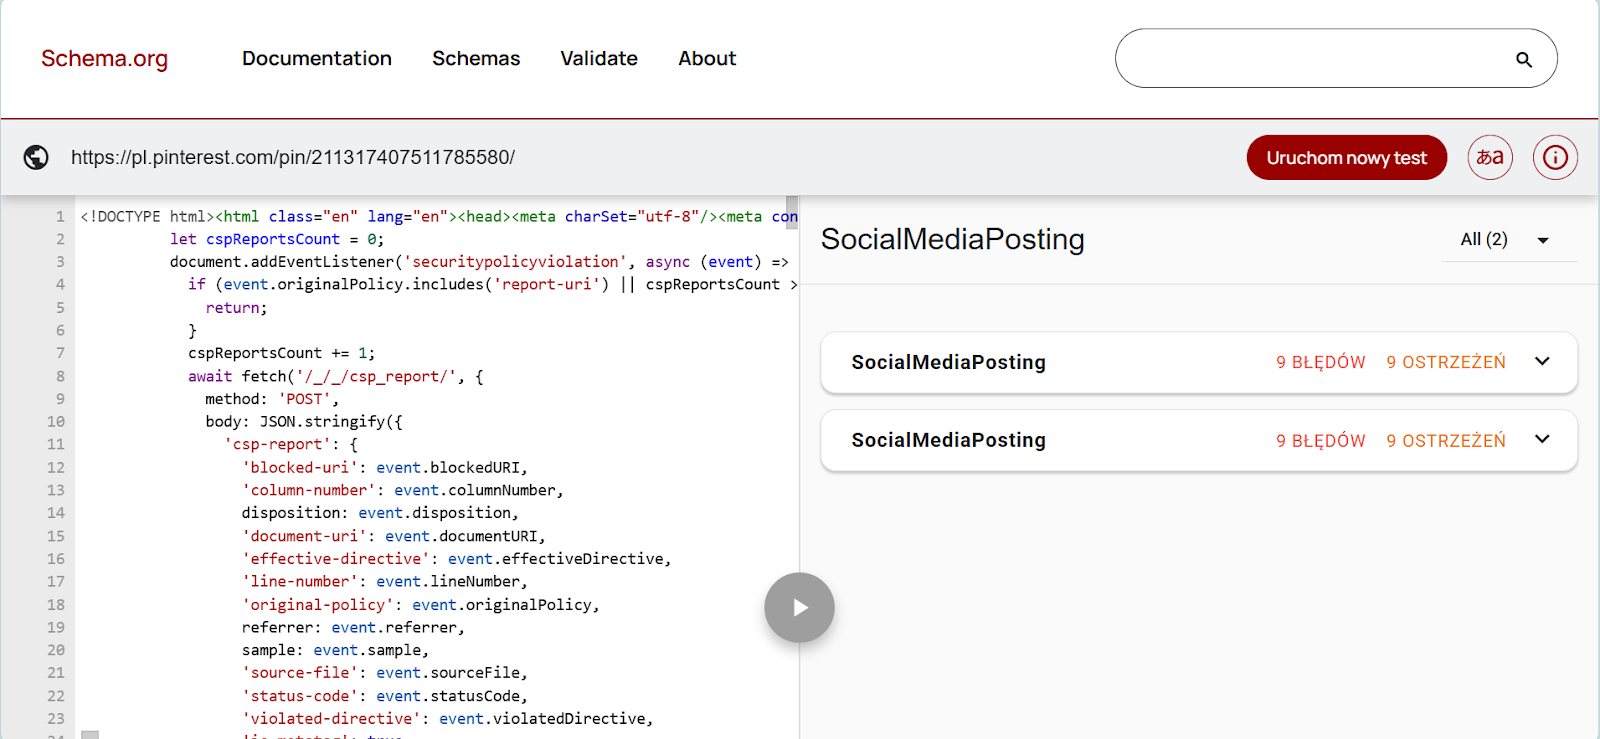
Task: Open the Schemas menu item
Action: coord(476,59)
